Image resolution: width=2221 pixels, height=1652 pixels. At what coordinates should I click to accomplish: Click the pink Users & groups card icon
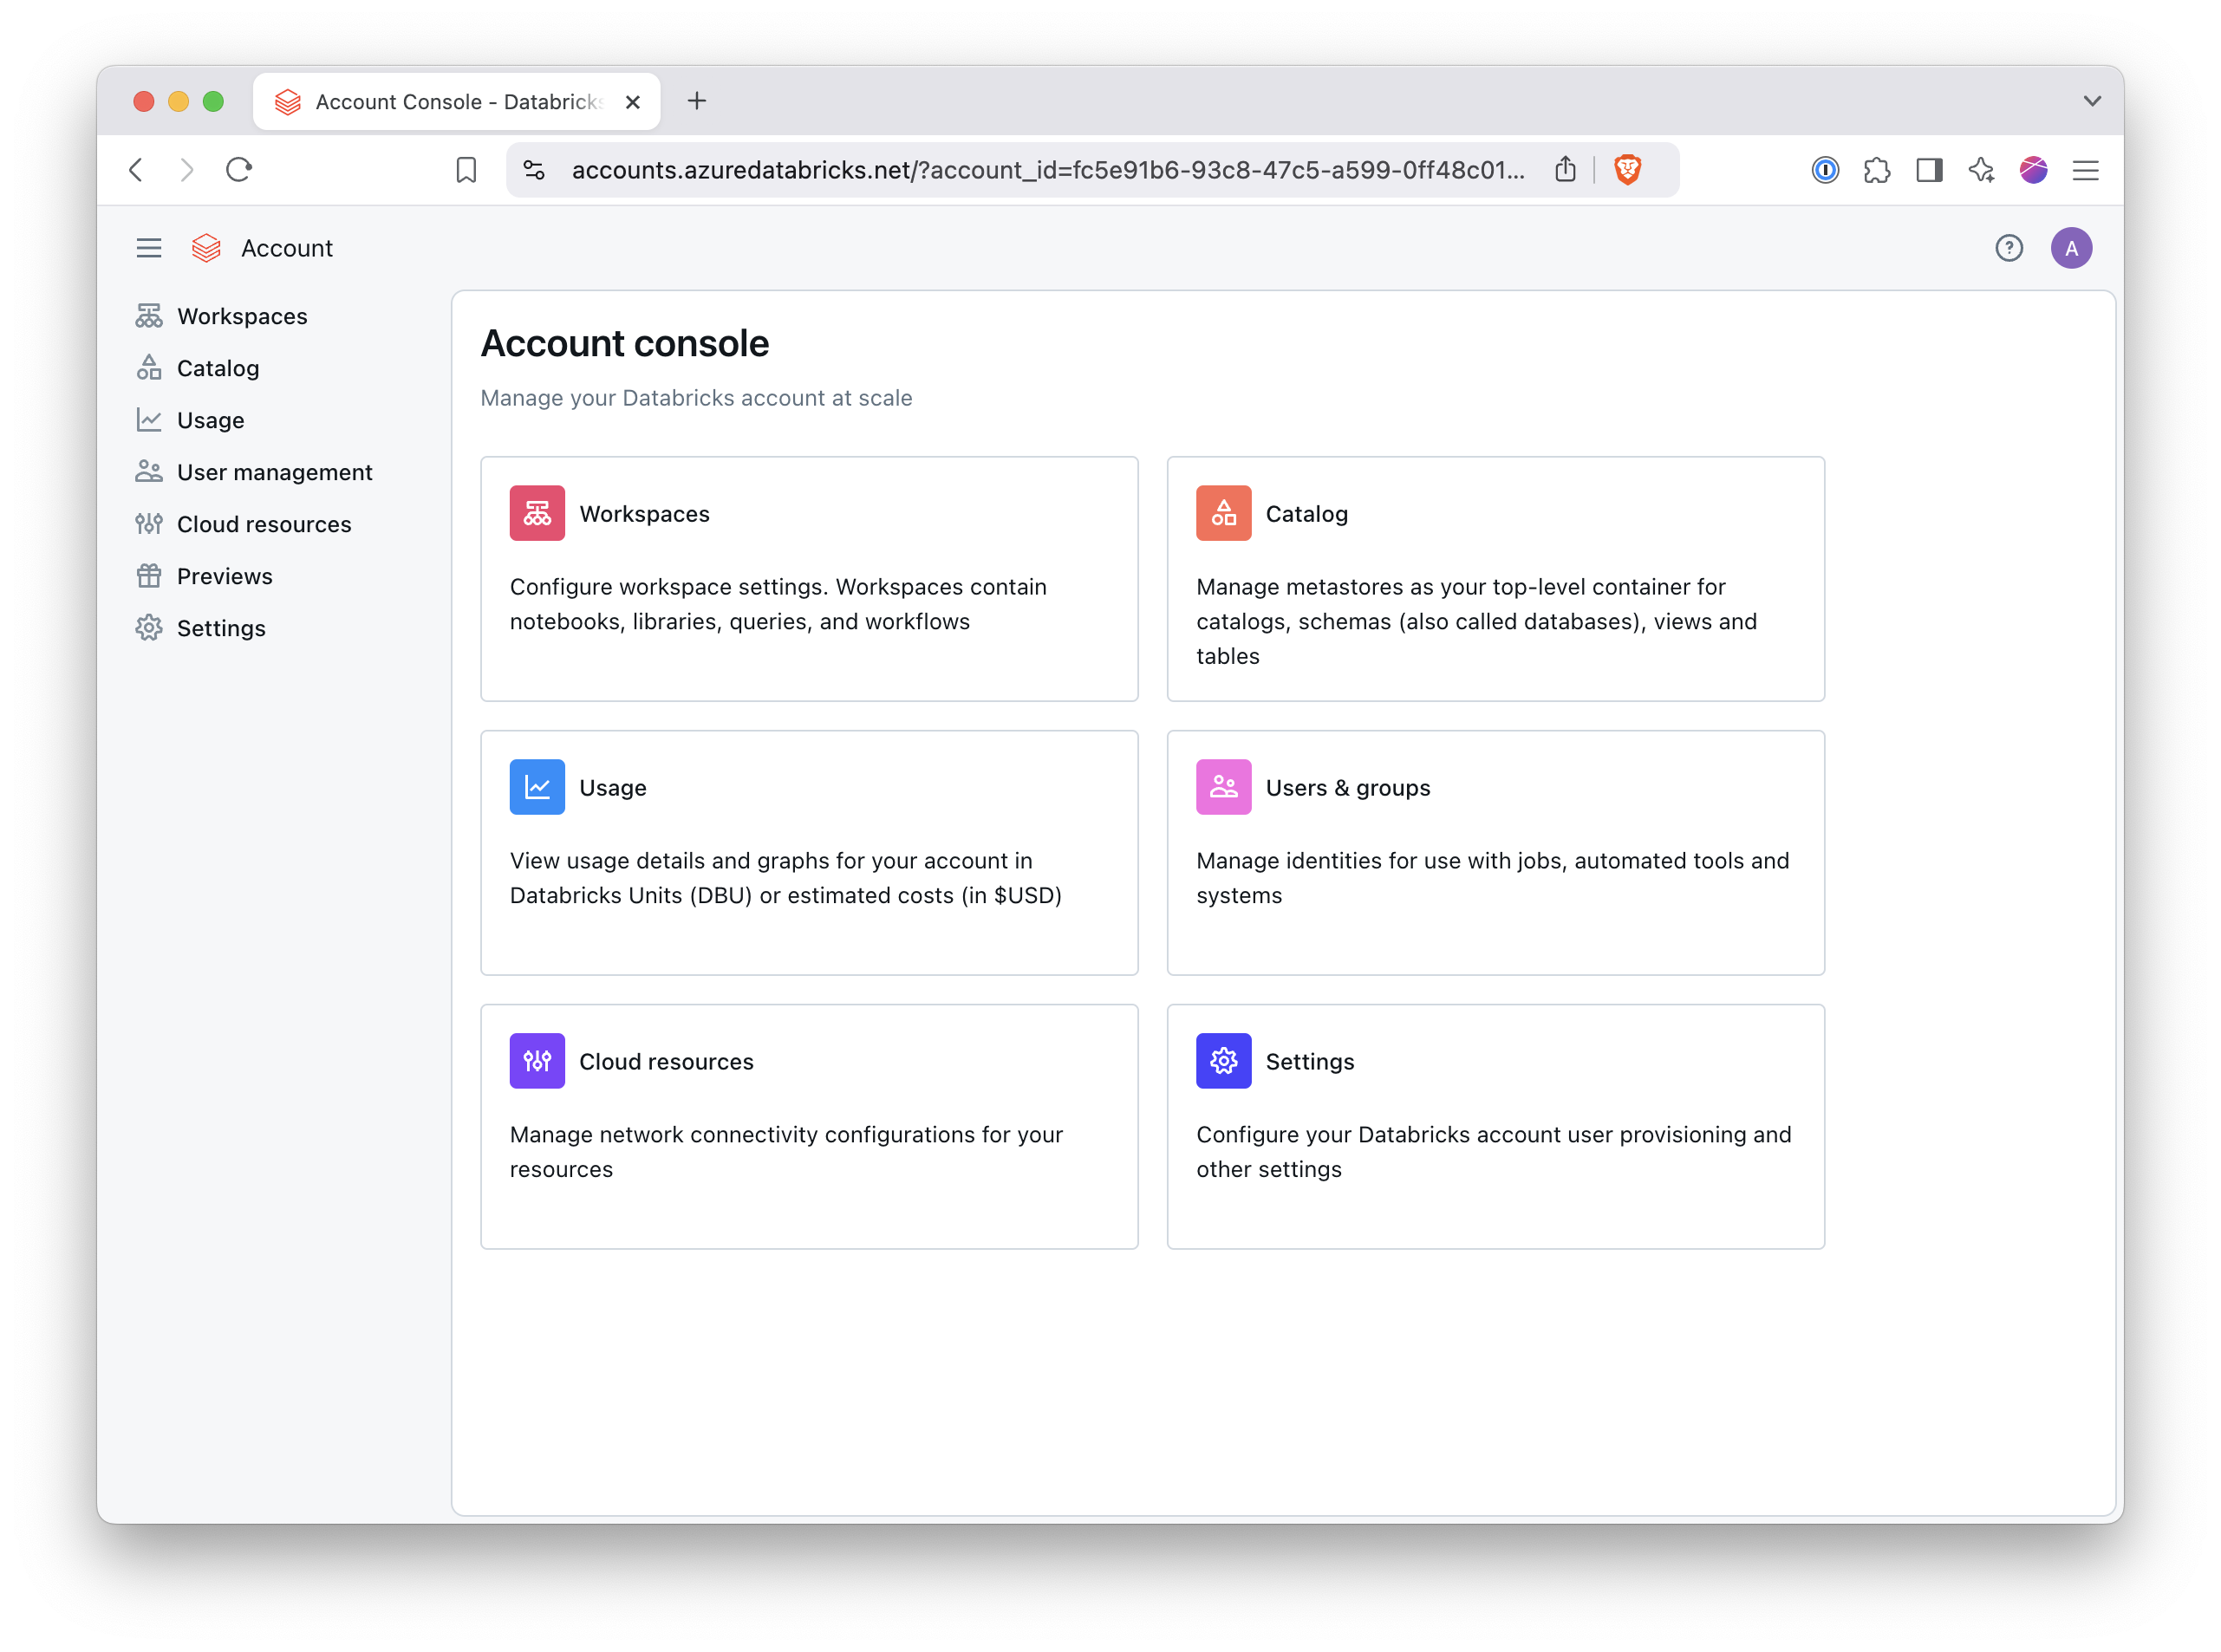point(1223,787)
